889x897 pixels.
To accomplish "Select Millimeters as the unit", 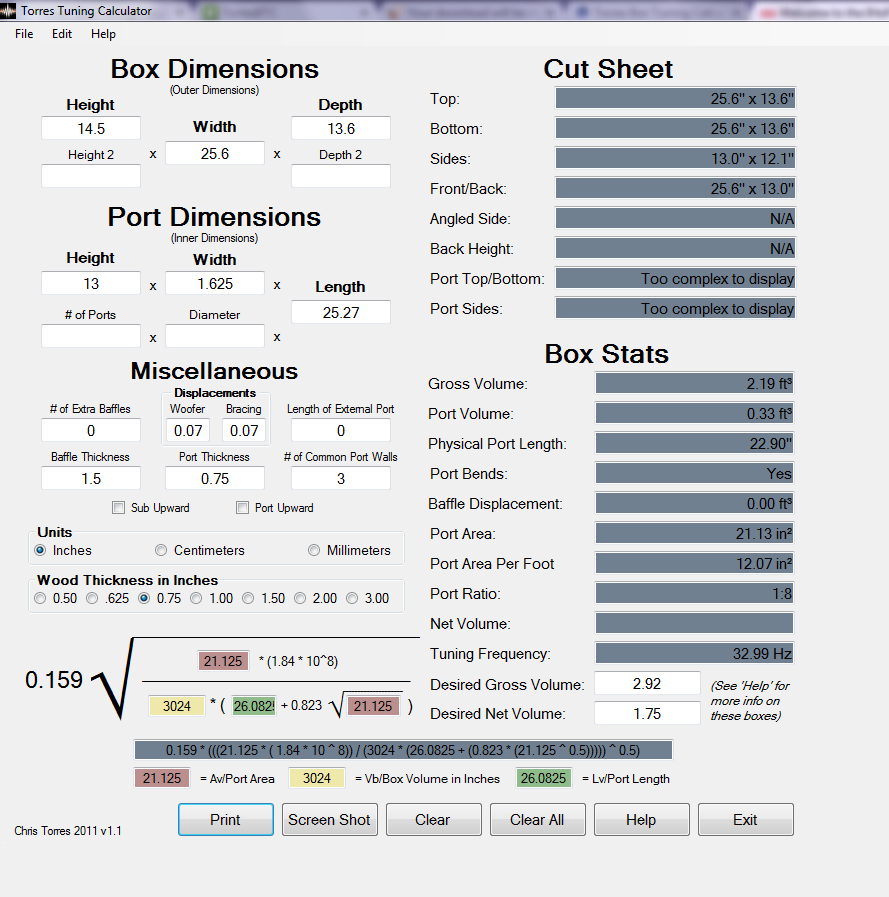I will (x=314, y=551).
